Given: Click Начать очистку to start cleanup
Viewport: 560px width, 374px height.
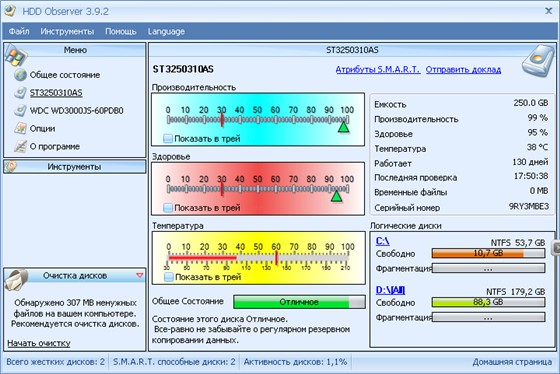Looking at the screenshot, I should pos(39,343).
